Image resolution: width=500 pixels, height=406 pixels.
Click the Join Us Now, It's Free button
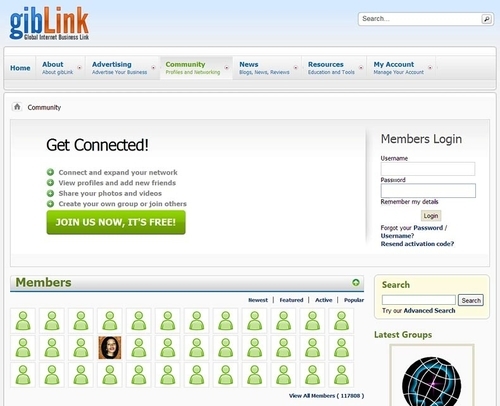116,222
